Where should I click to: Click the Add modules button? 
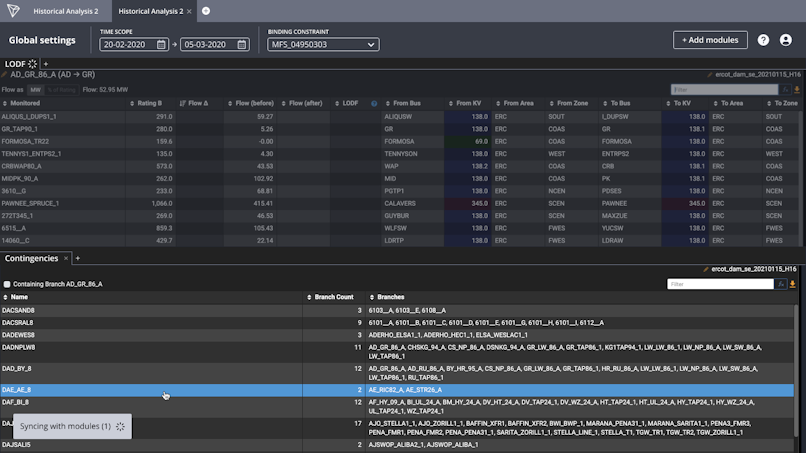pyautogui.click(x=710, y=40)
